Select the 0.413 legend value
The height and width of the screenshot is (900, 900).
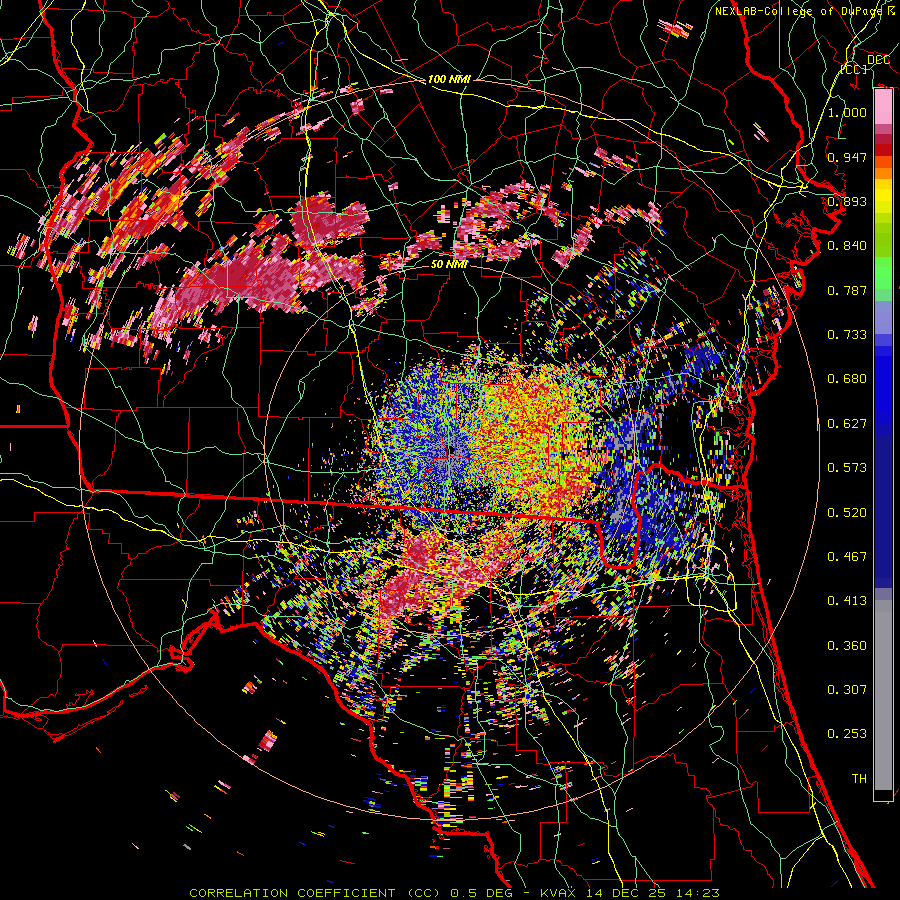click(x=847, y=601)
